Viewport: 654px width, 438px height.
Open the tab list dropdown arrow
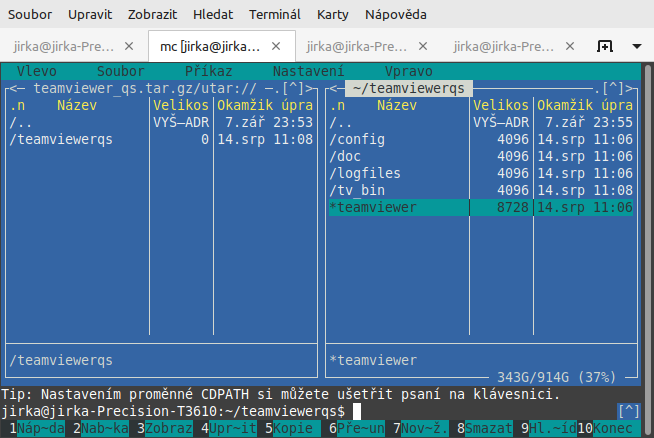tap(636, 46)
